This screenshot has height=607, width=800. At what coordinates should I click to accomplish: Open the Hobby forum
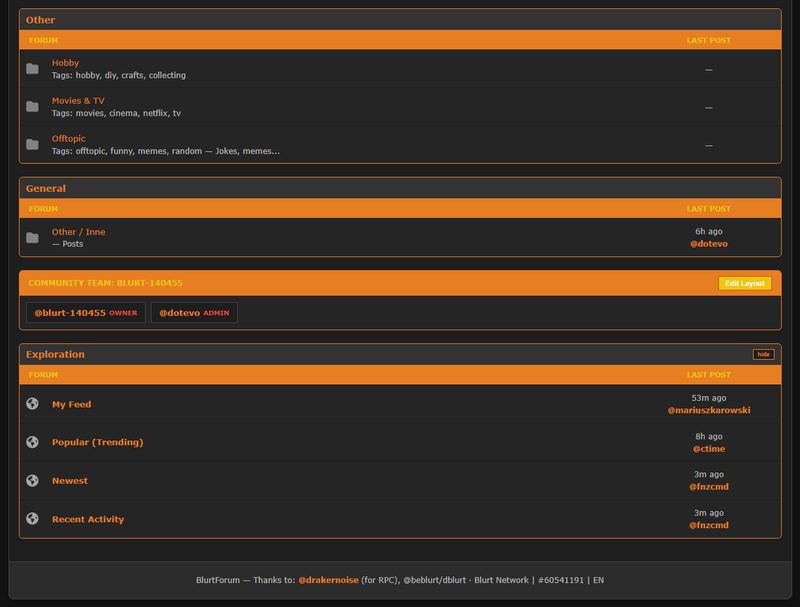[x=65, y=63]
